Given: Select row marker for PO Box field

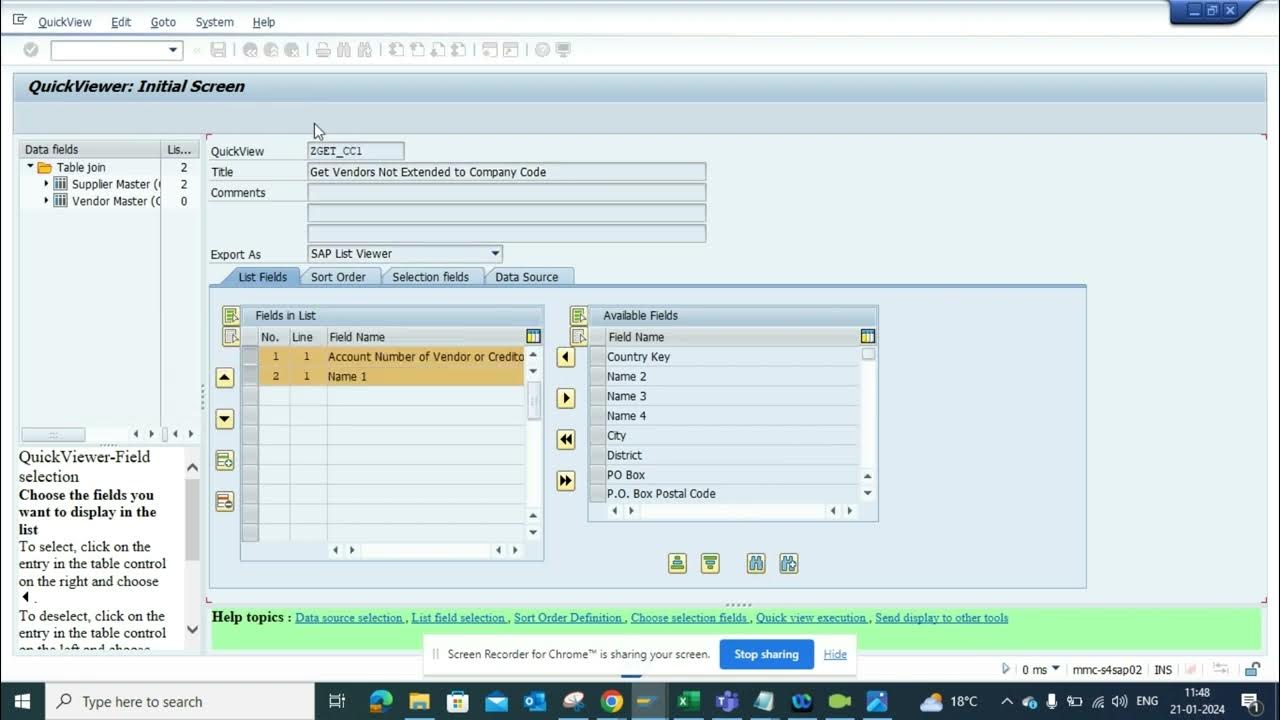Looking at the screenshot, I should point(597,475).
